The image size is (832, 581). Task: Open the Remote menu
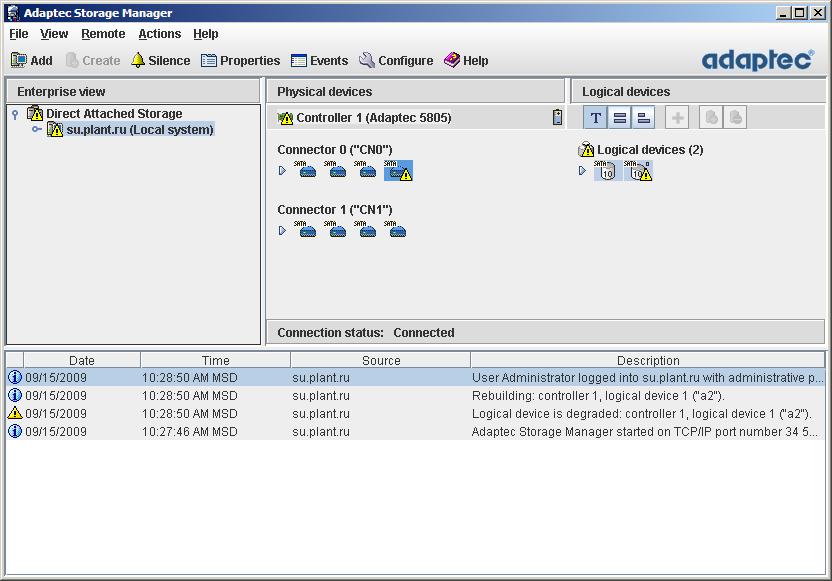103,34
